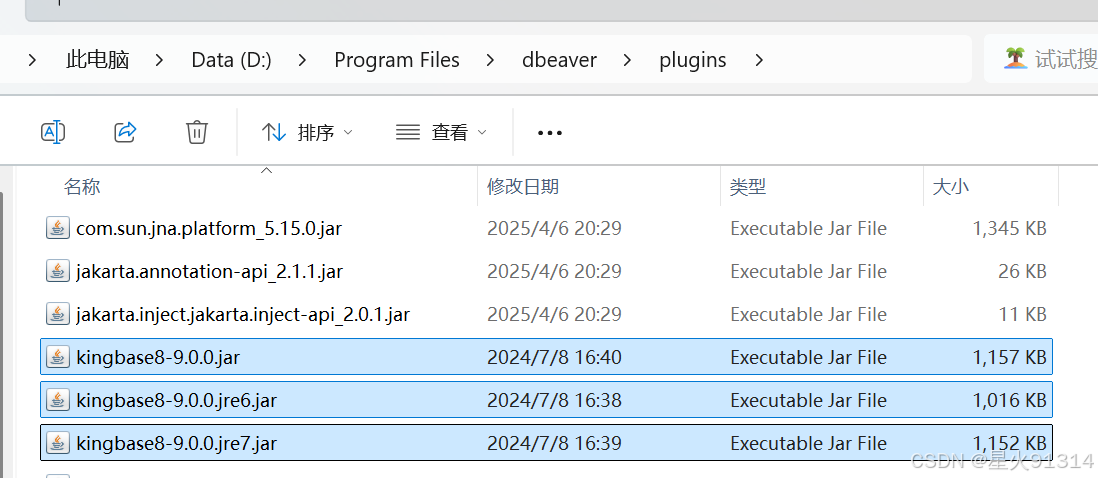Viewport: 1098px width, 478px height.
Task: Click the size value 1,345 KB
Action: click(1009, 229)
